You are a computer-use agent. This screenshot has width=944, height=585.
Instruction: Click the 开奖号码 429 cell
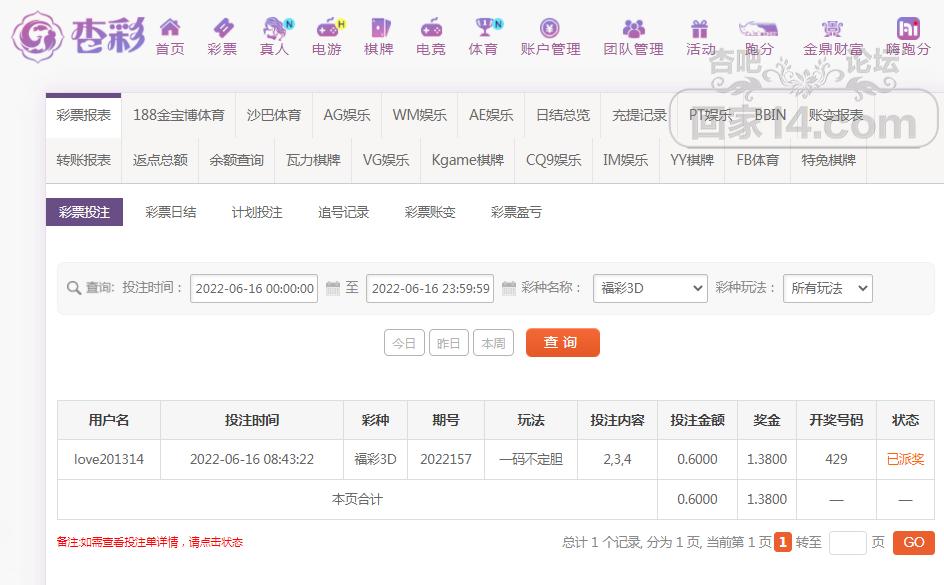(x=836, y=459)
